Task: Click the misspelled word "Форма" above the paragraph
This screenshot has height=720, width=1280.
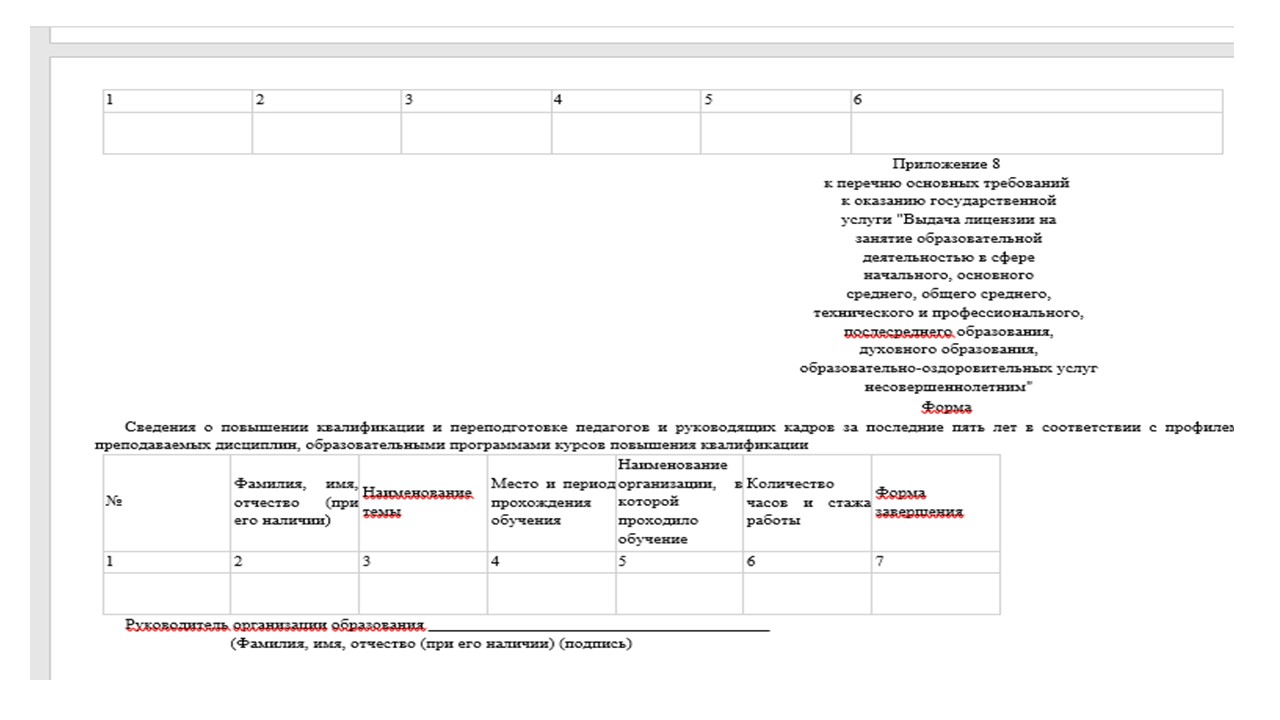Action: tap(947, 408)
